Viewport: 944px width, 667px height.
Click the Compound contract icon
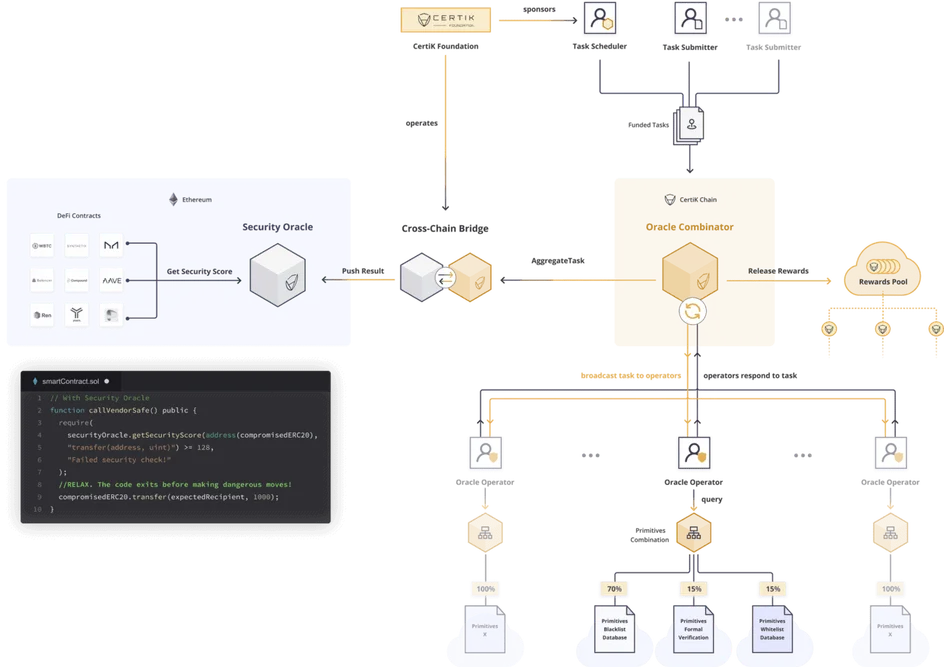(x=76, y=281)
